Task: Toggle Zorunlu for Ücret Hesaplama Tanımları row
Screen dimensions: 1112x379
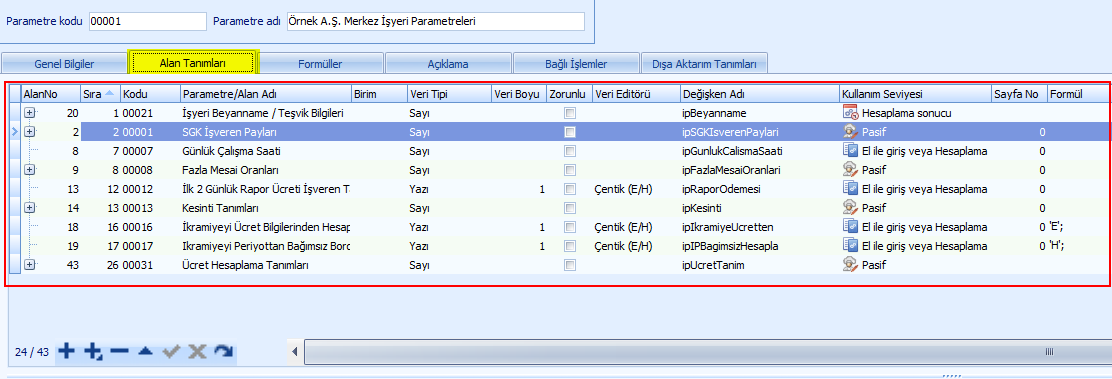Action: point(569,265)
